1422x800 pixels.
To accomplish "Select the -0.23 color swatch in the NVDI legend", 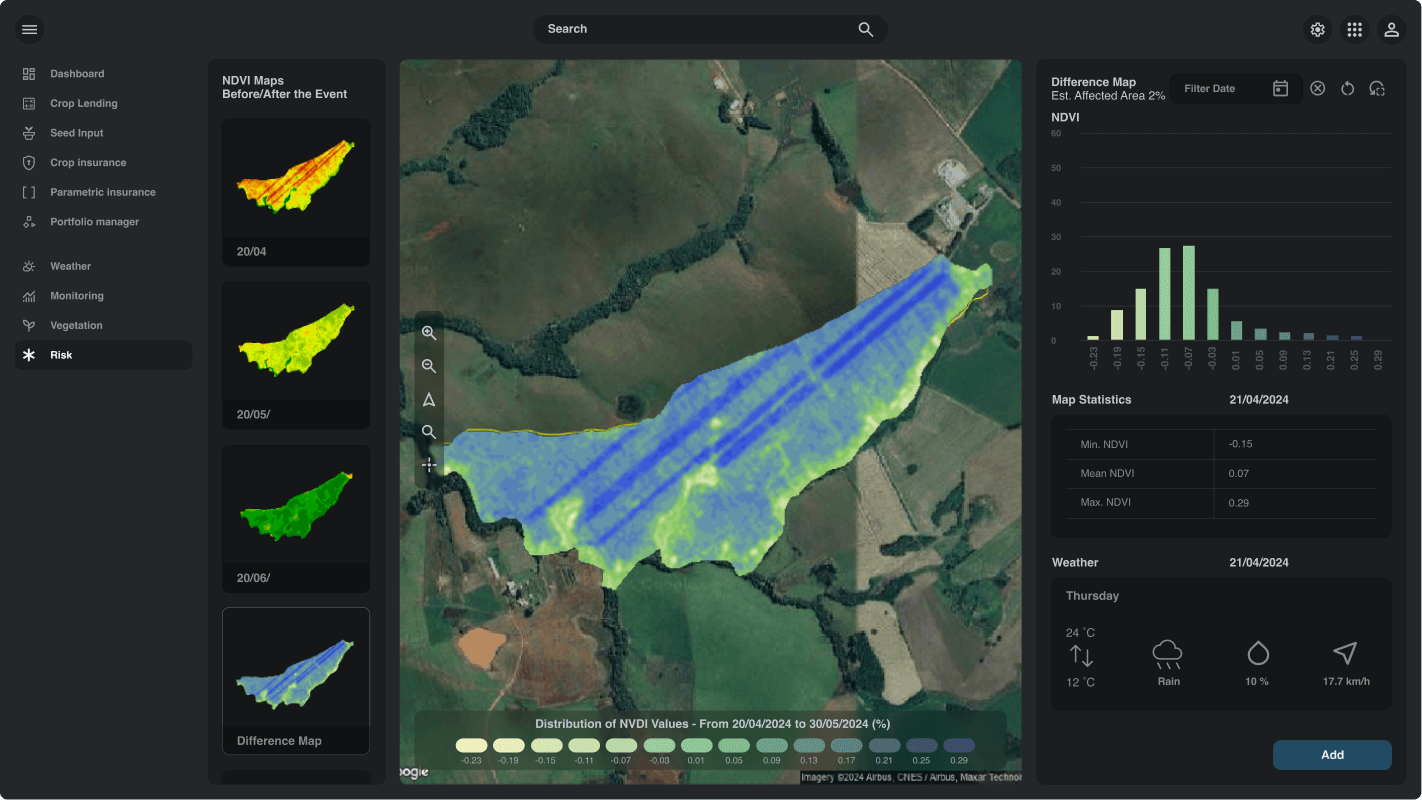I will point(472,745).
